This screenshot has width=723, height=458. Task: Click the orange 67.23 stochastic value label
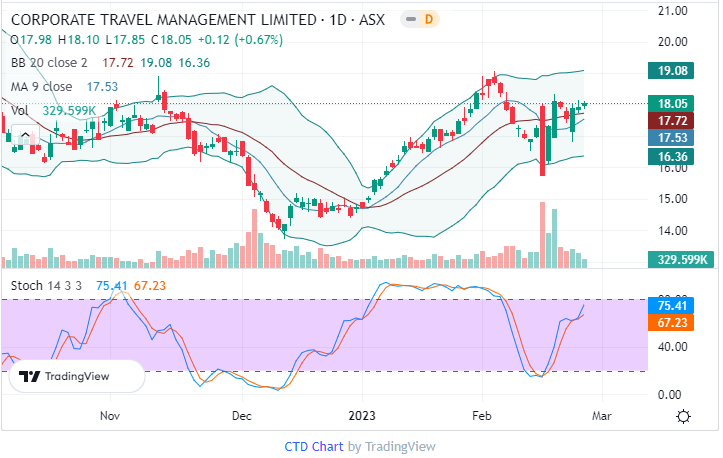pyautogui.click(x=679, y=322)
